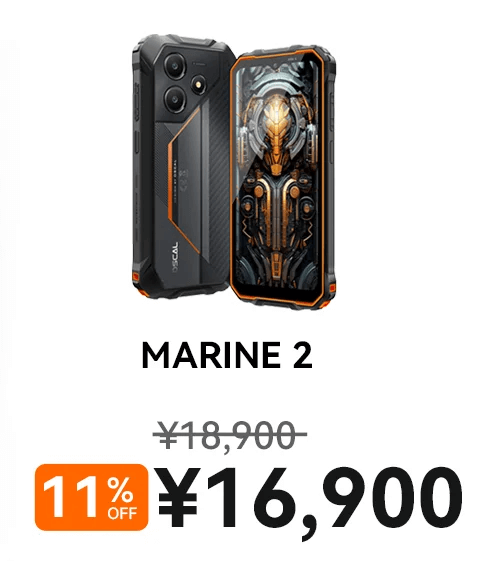The image size is (486, 561).
Task: Click the large yen symbol of sale price
Action: tap(178, 497)
